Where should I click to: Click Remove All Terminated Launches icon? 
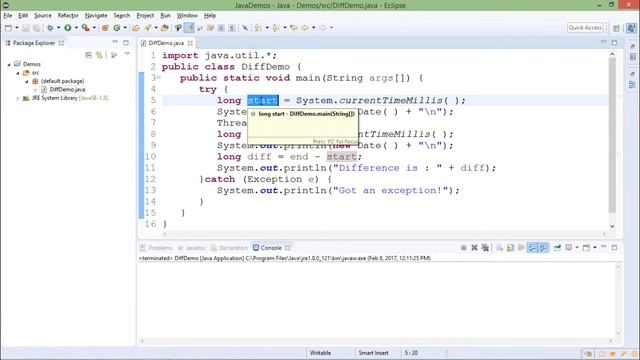coord(485,248)
